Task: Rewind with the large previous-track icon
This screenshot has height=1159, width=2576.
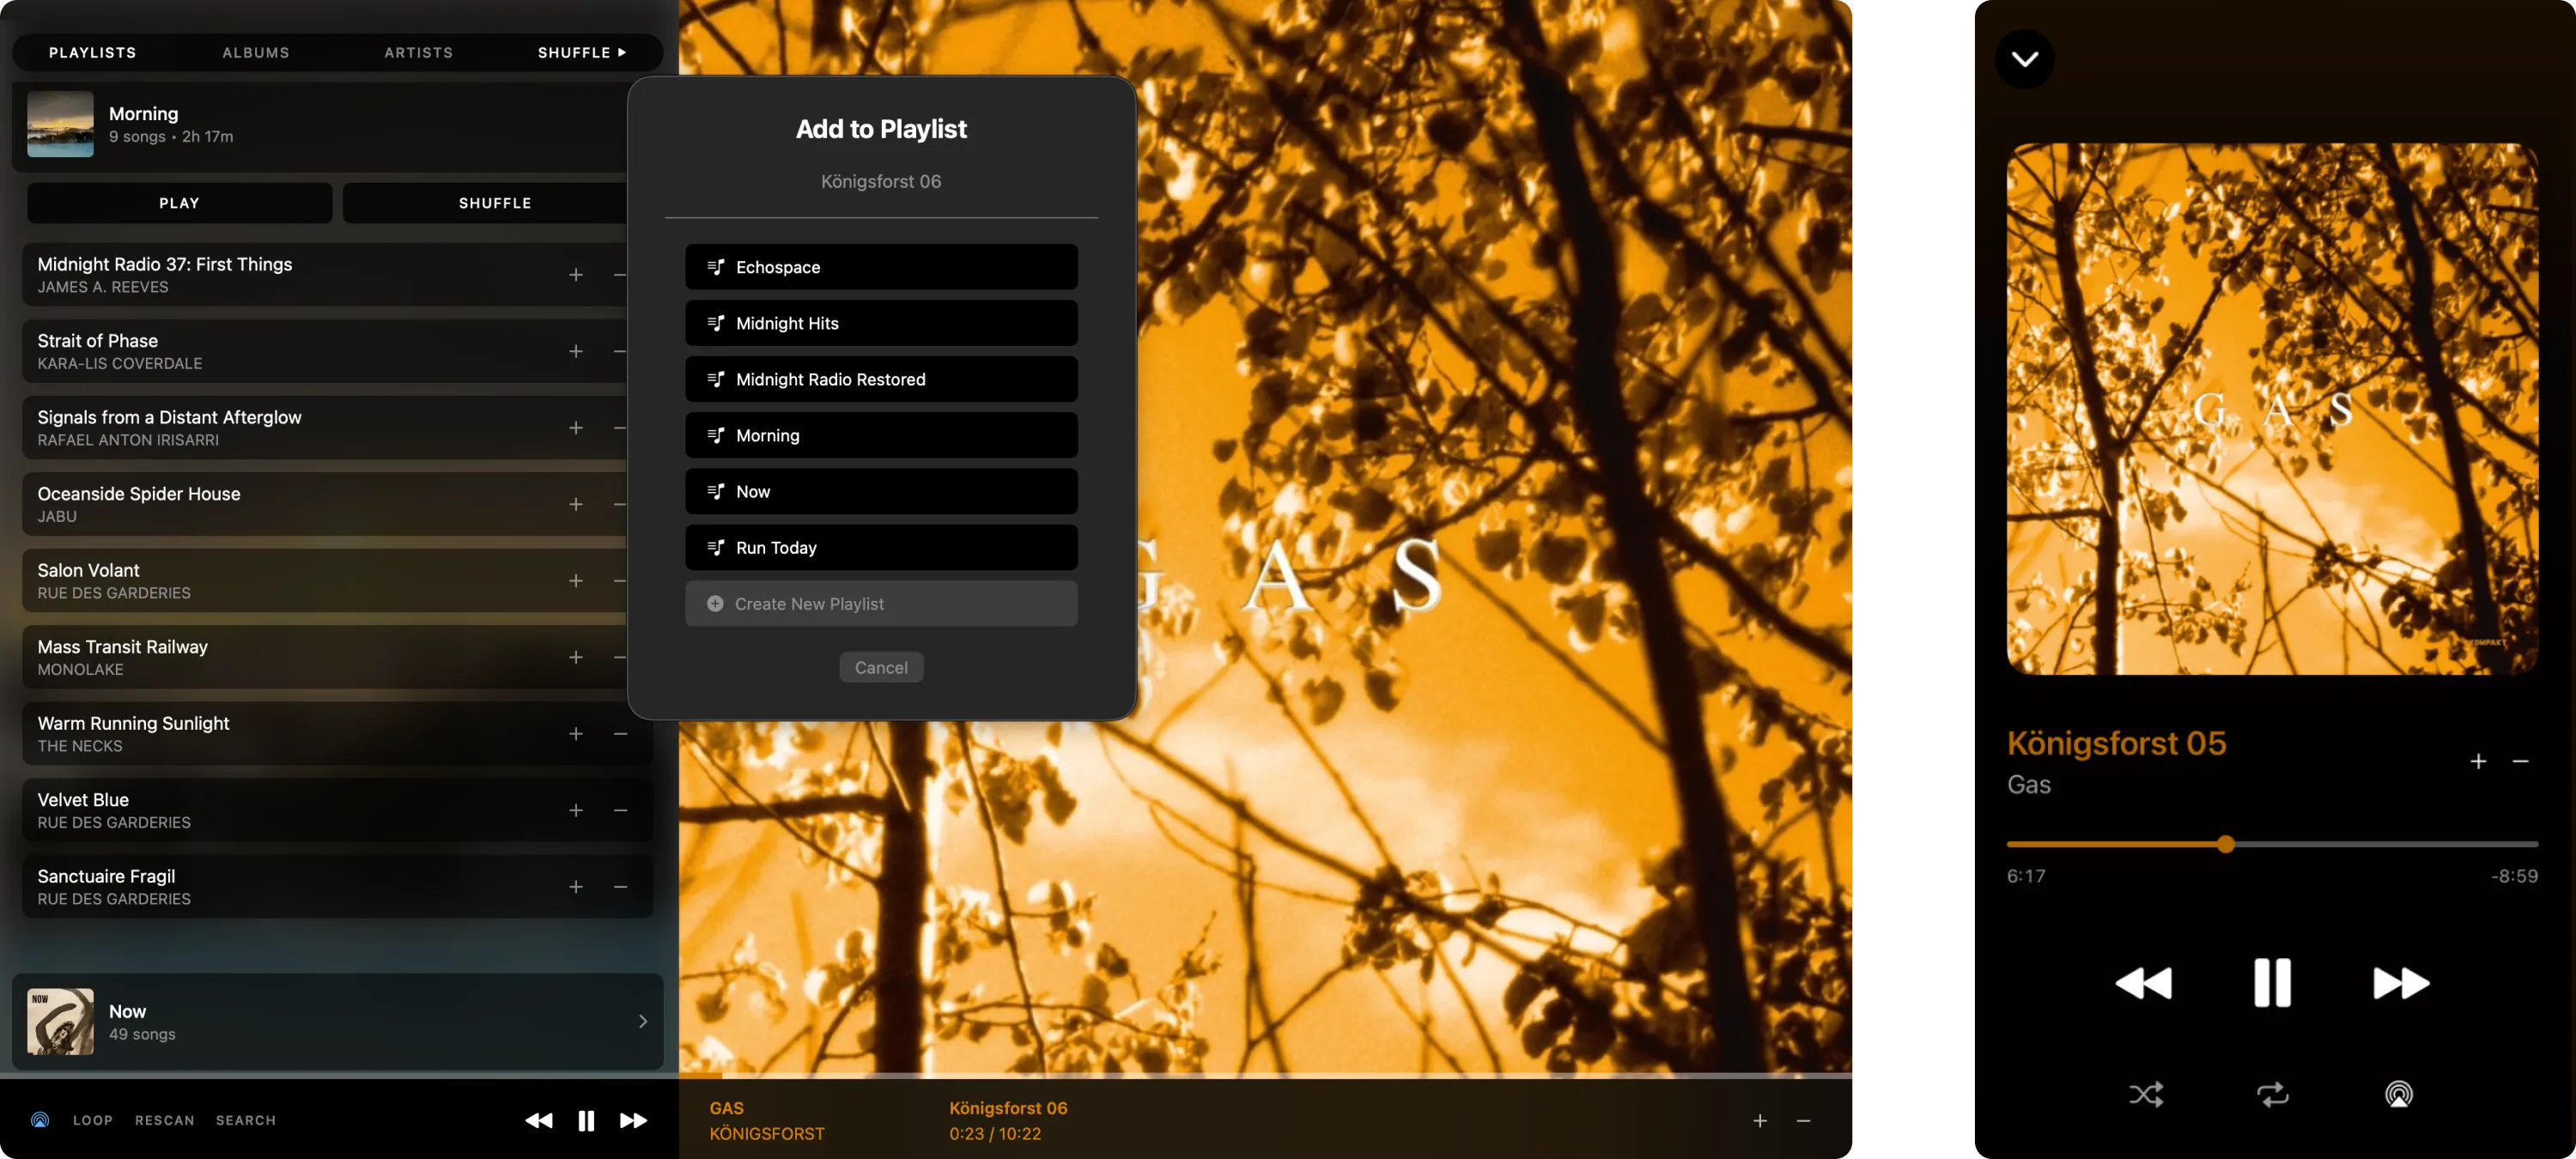Action: pos(2144,983)
